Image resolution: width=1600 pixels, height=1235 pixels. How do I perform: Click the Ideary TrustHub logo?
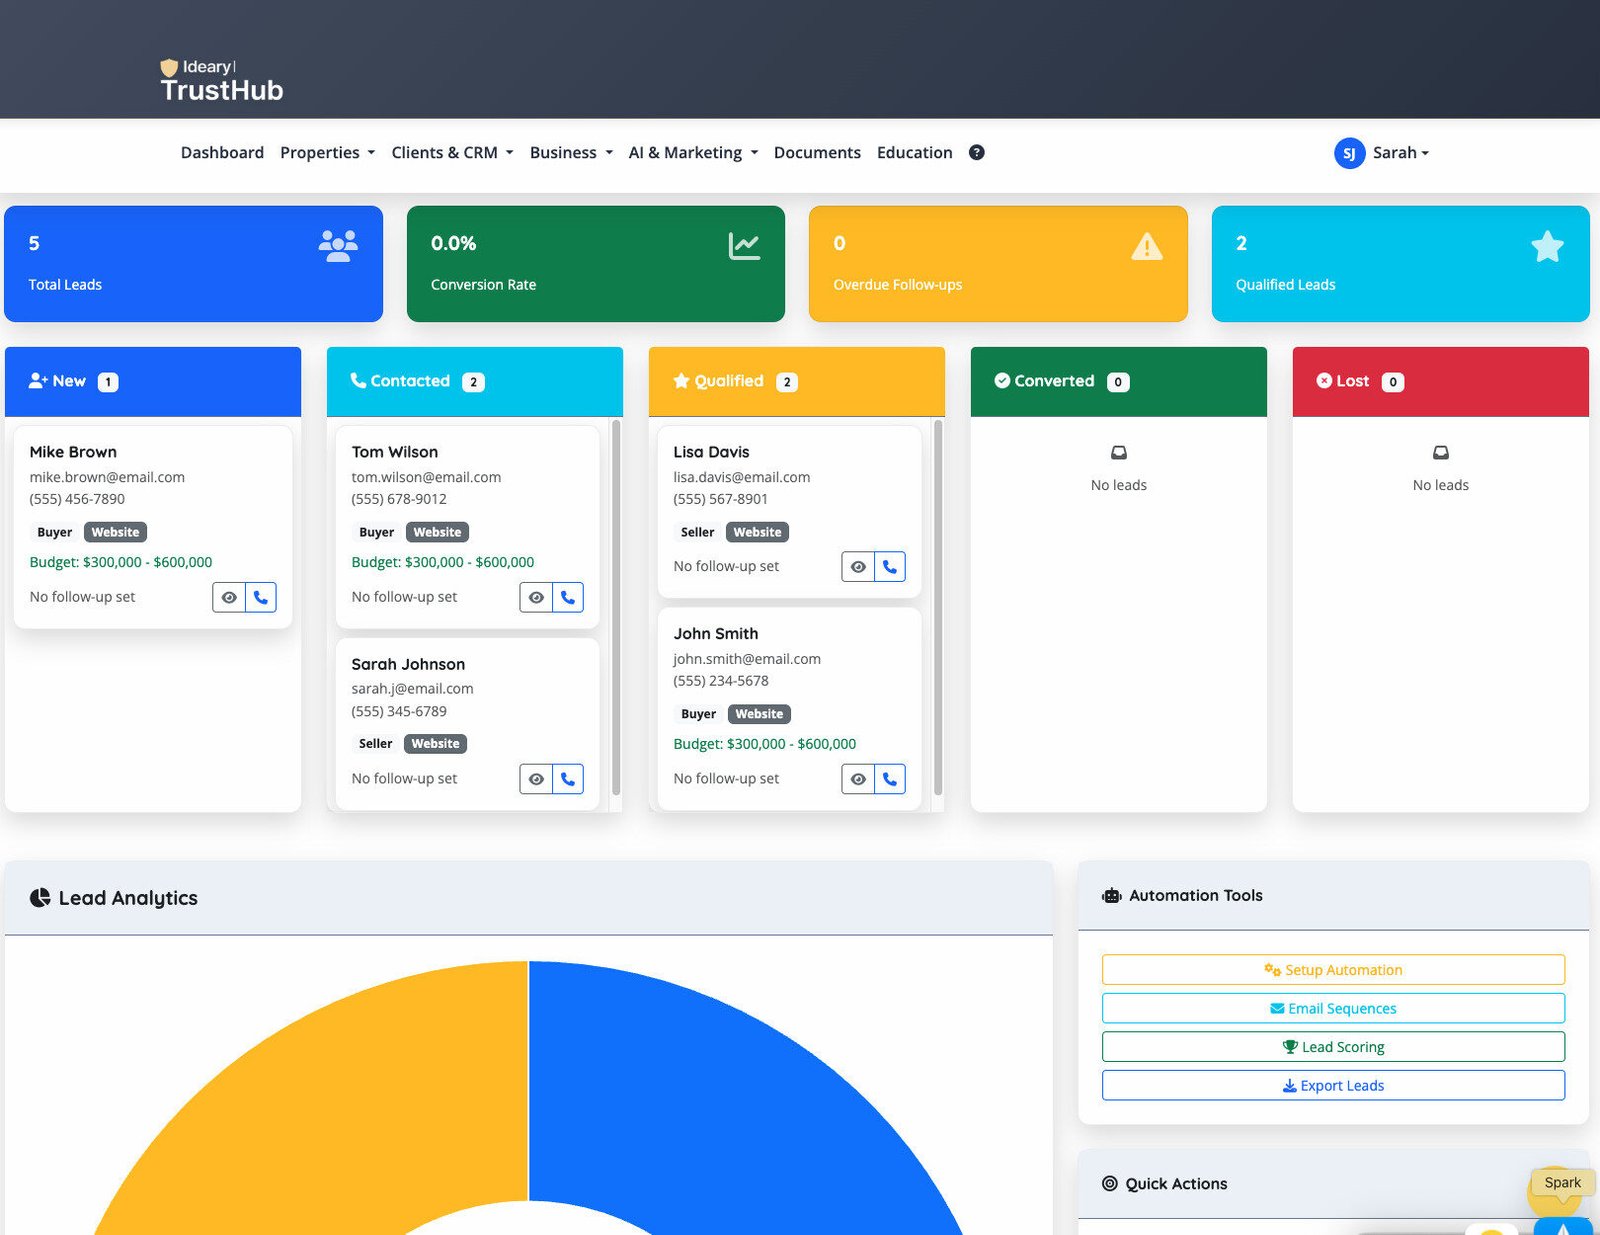coord(221,81)
